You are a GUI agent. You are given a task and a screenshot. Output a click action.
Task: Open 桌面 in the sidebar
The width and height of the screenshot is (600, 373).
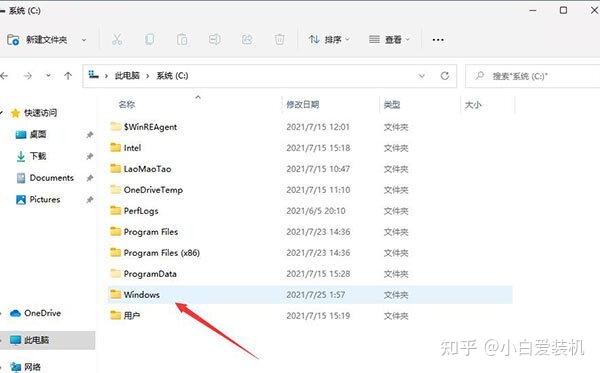(38, 134)
